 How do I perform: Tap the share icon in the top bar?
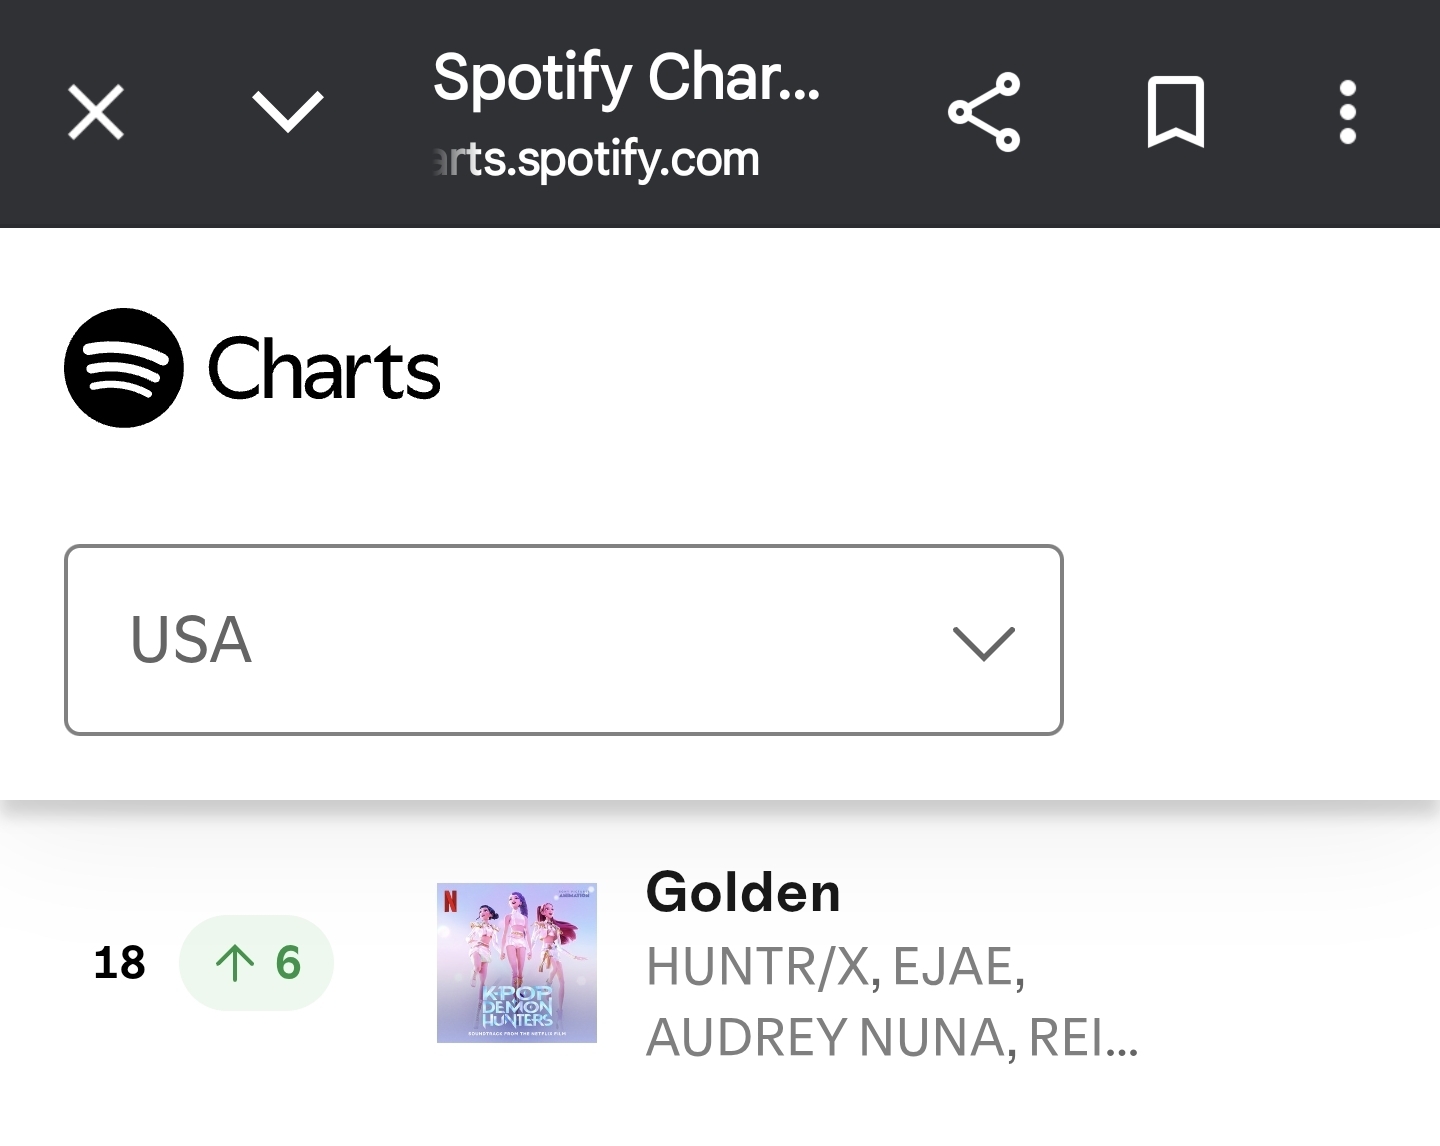tap(984, 112)
